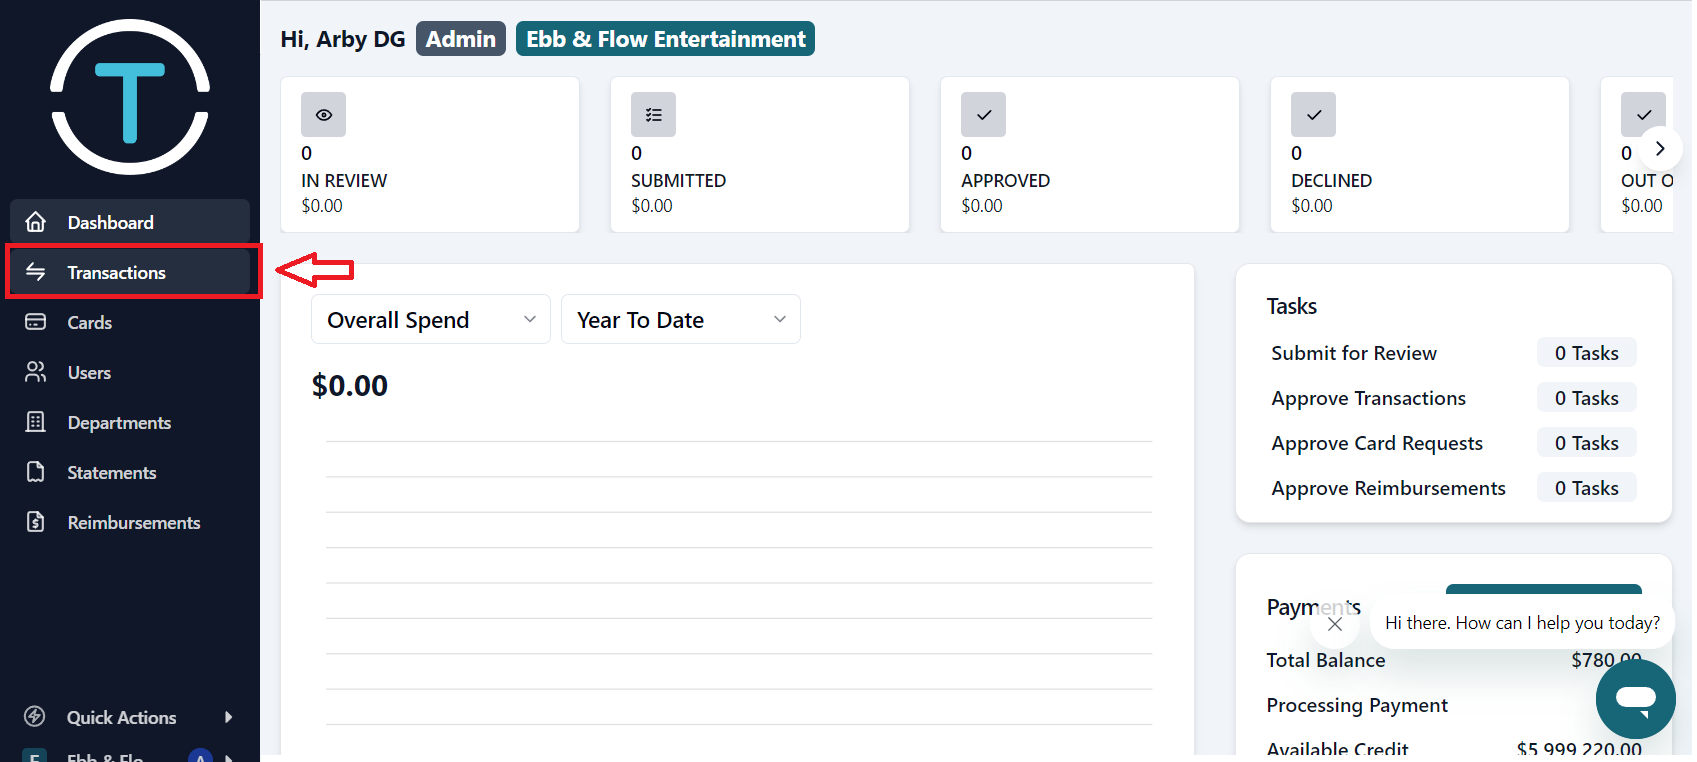Screen dimensions: 1697x762
Task: Click the eye icon on In Review card
Action: click(x=323, y=115)
